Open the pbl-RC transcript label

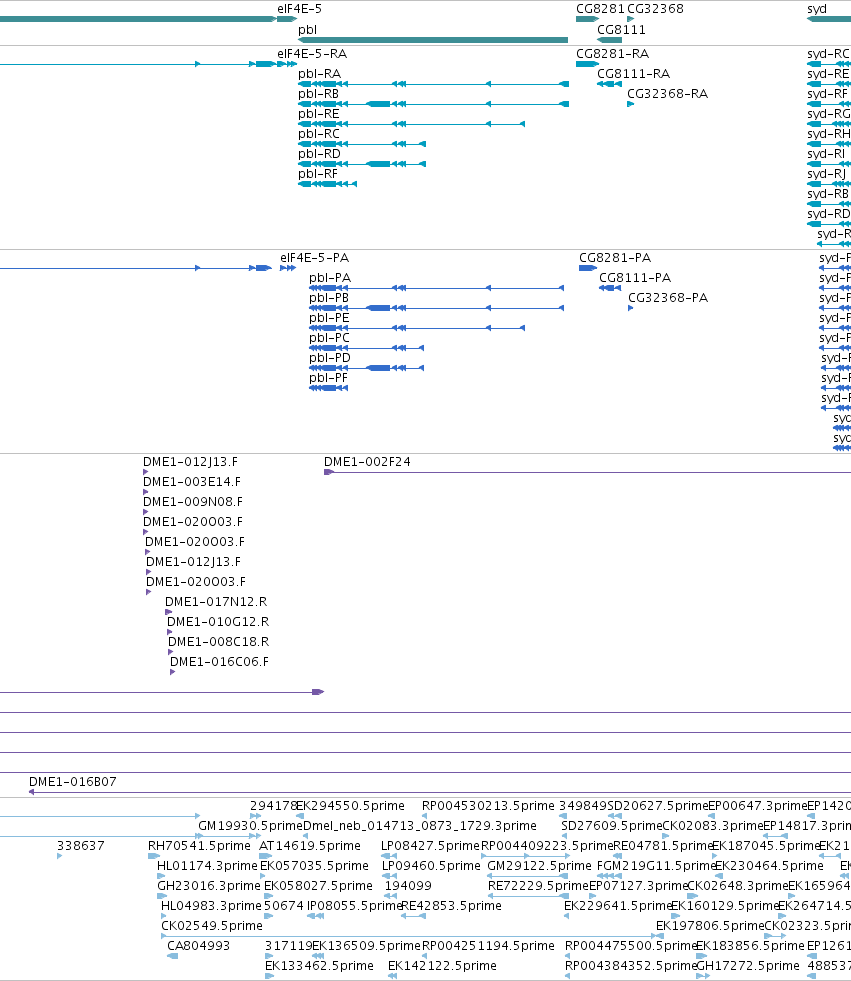coord(318,134)
